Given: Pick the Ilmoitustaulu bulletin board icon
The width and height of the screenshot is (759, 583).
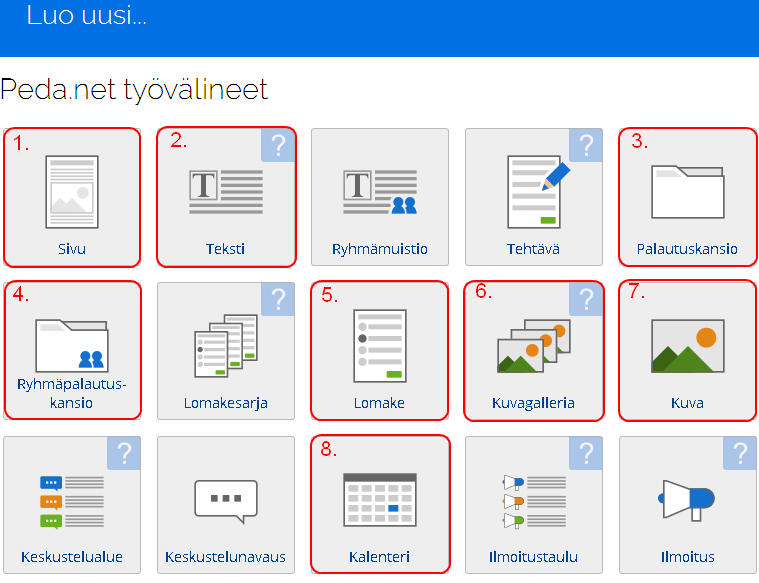Looking at the screenshot, I should (533, 502).
